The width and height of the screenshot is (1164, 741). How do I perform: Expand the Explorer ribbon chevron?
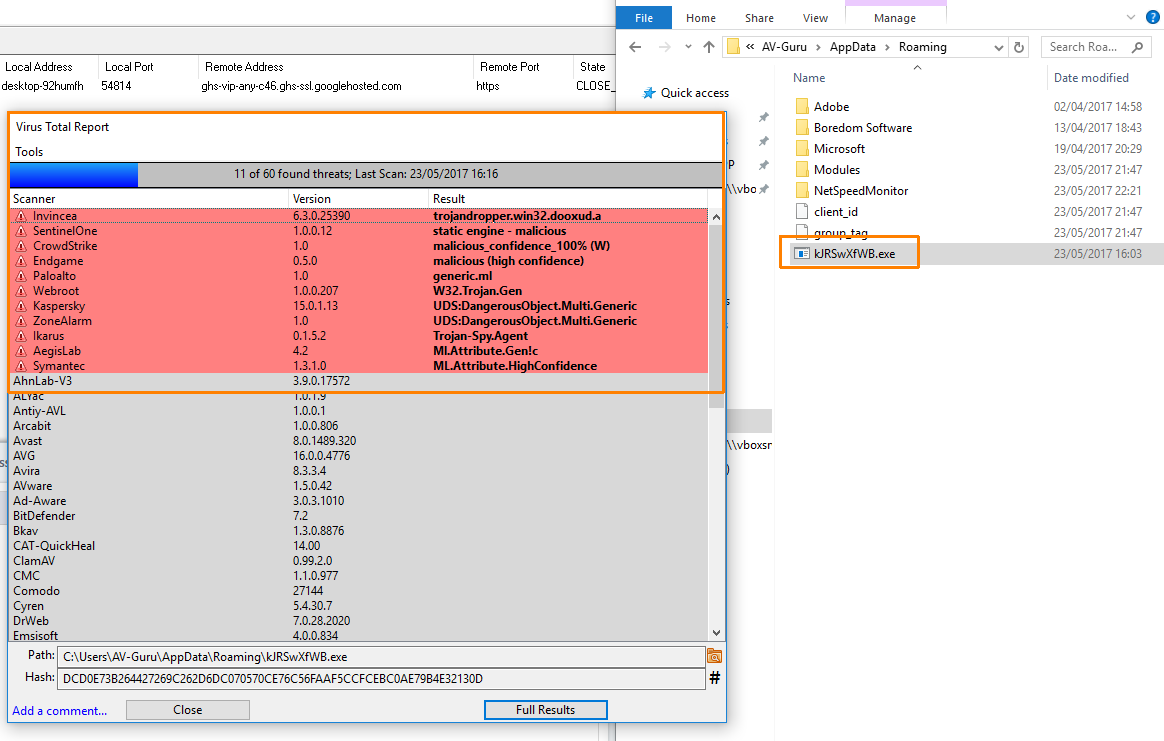pos(1129,18)
